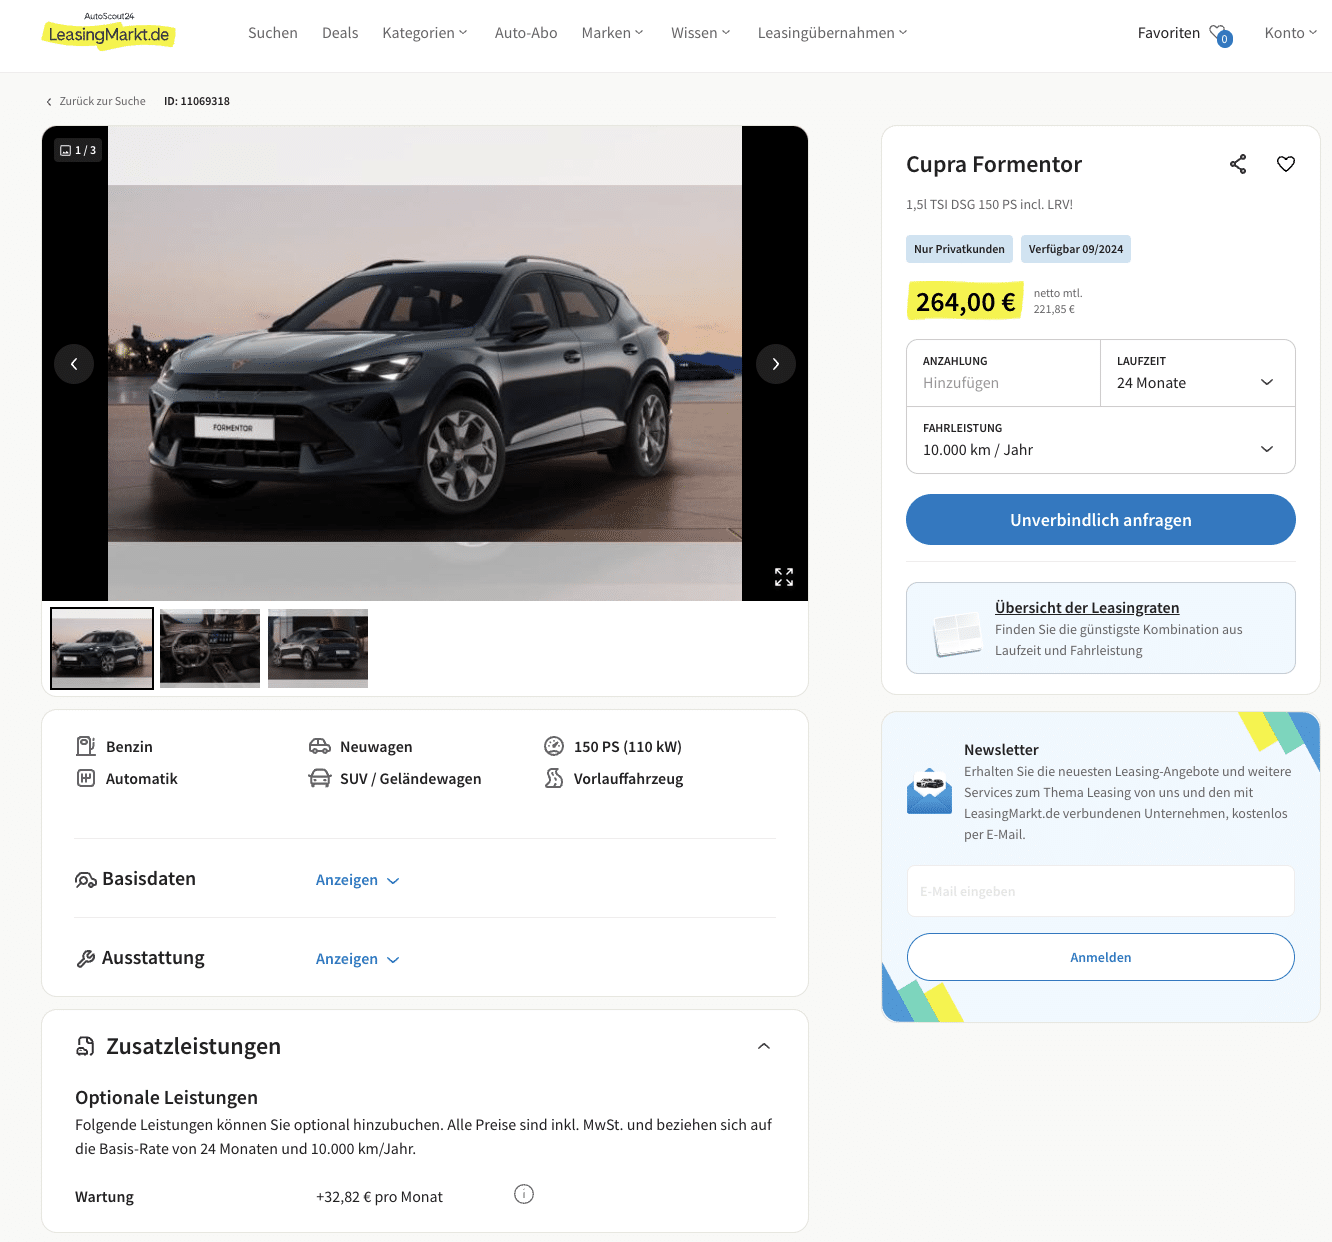Click the Anzahlung Hinzufügen field
This screenshot has width=1332, height=1242.
[x=1003, y=373]
